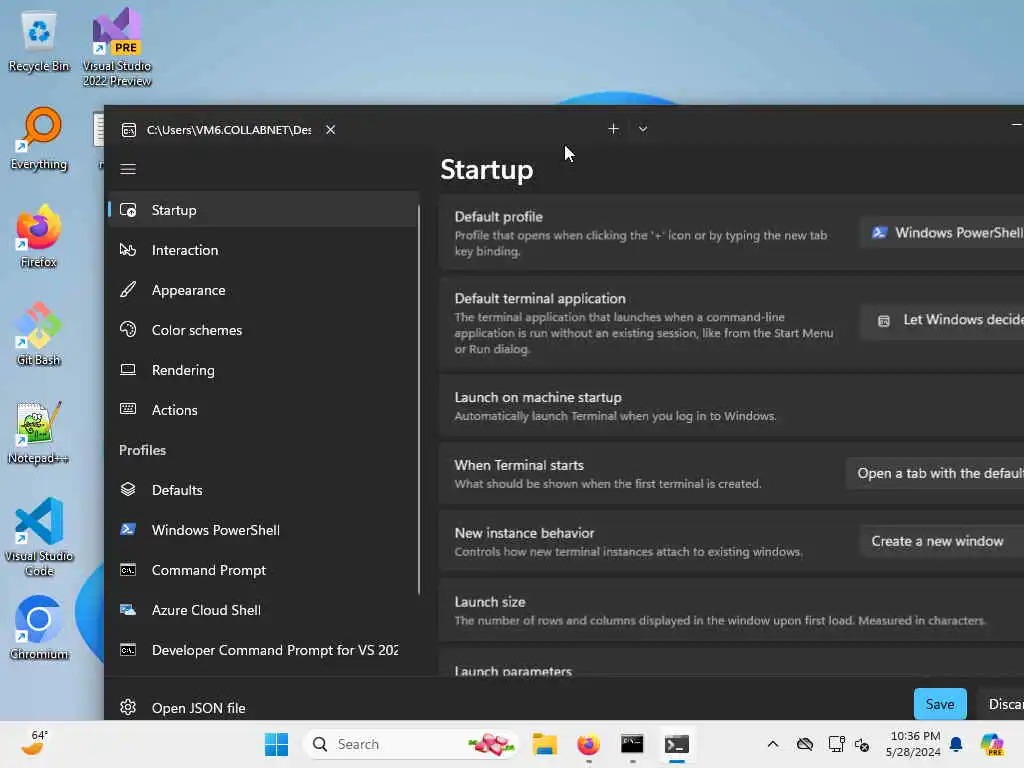The height and width of the screenshot is (768, 1024).
Task: Open Command Prompt taskbar icon
Action: [632, 744]
